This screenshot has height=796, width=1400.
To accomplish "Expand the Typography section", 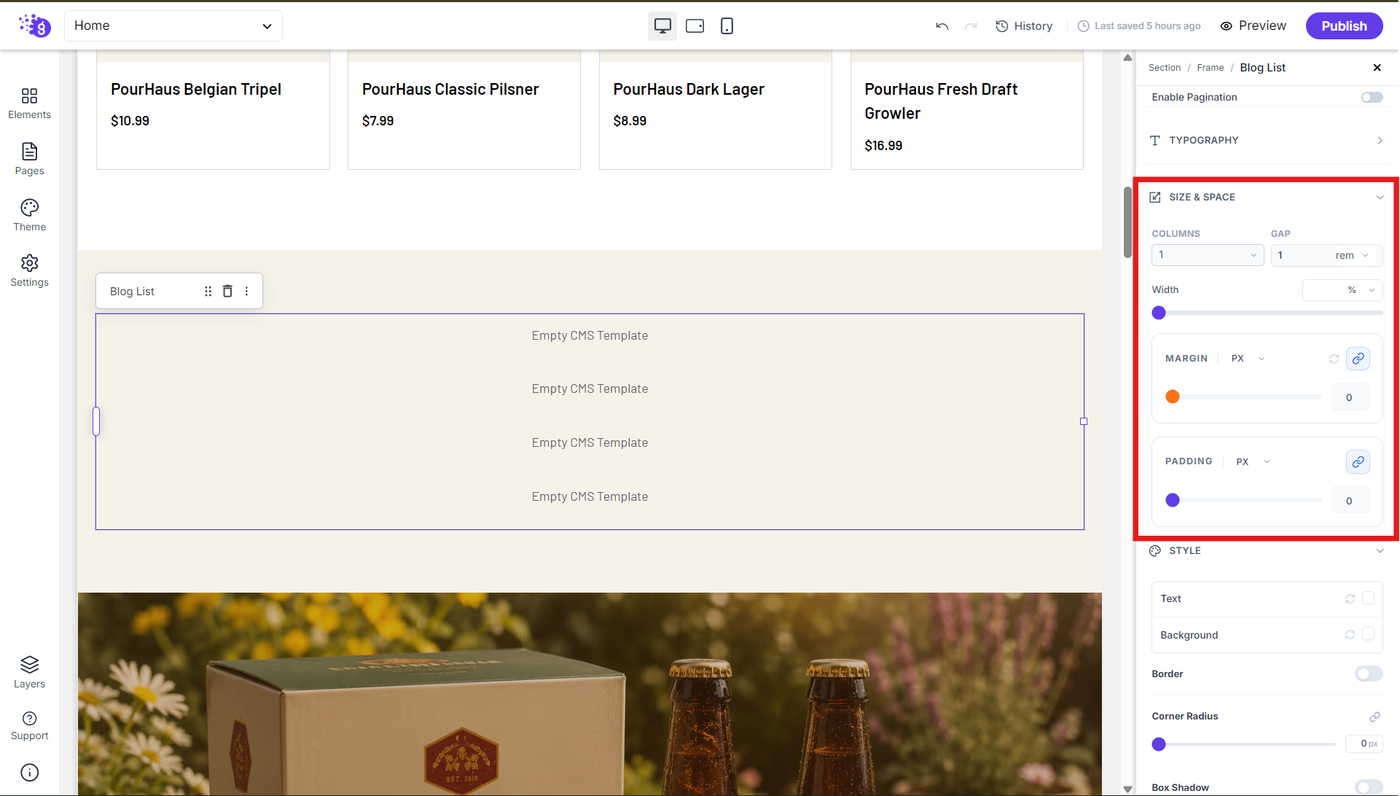I will tap(1267, 140).
